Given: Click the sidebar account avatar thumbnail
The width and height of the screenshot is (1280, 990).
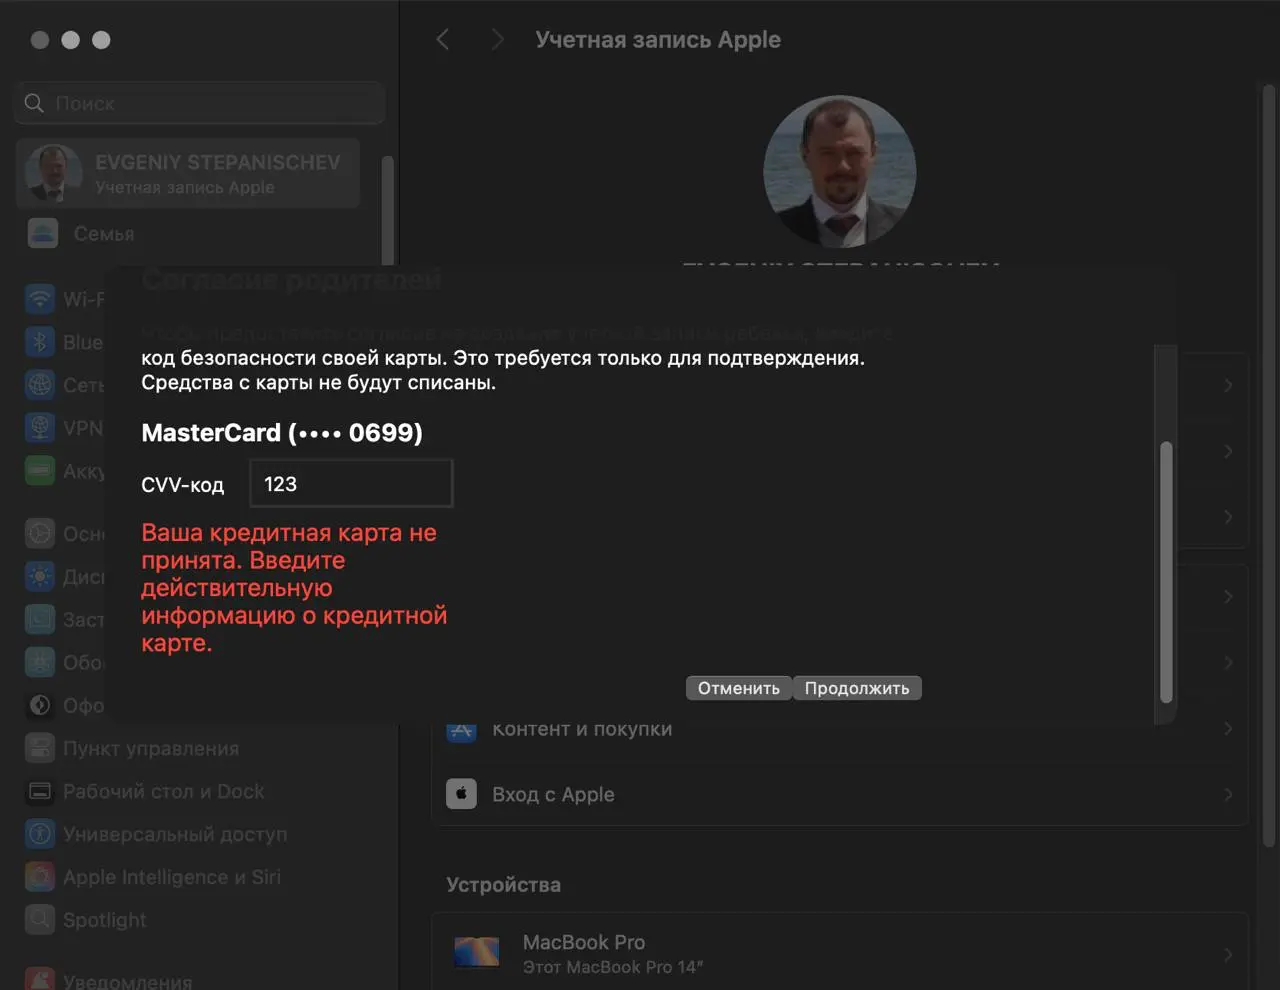Looking at the screenshot, I should tap(53, 173).
